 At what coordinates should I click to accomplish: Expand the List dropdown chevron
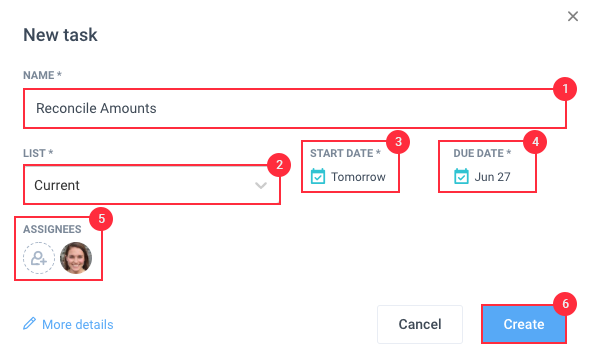(261, 185)
